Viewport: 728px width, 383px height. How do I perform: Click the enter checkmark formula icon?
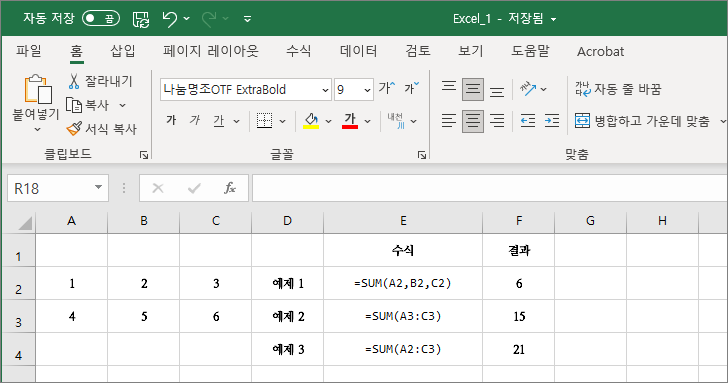click(x=194, y=188)
